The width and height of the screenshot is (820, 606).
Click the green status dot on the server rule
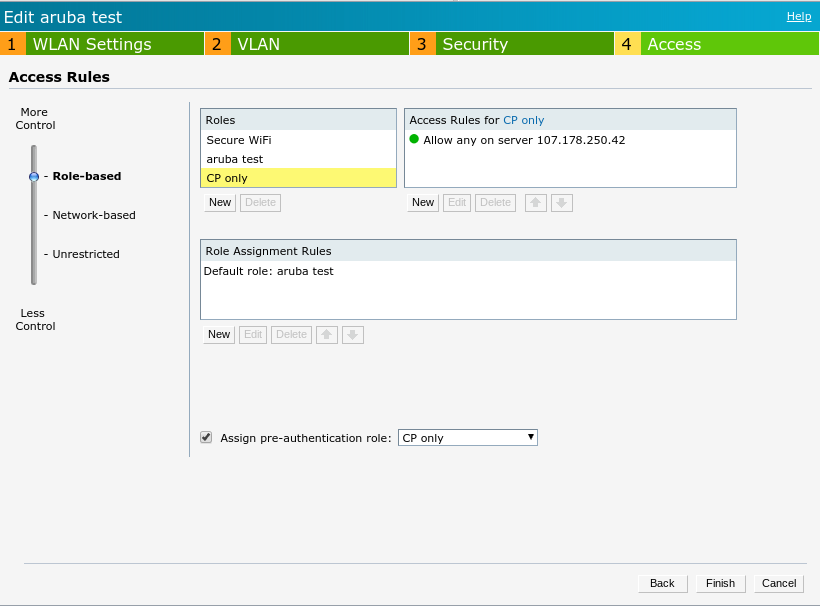tap(413, 141)
